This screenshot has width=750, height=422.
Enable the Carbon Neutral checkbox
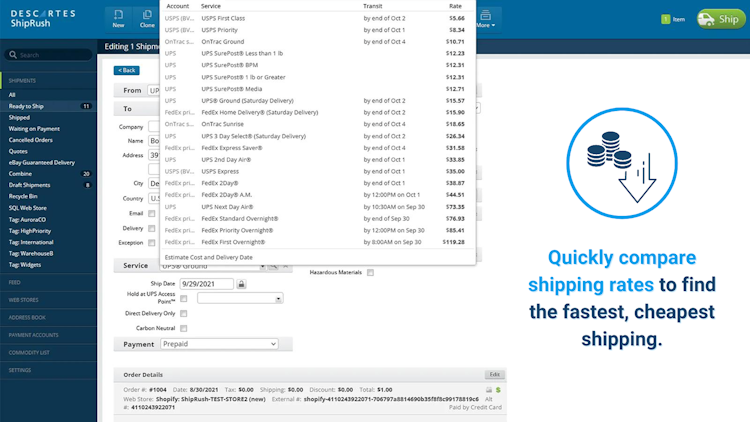click(184, 329)
